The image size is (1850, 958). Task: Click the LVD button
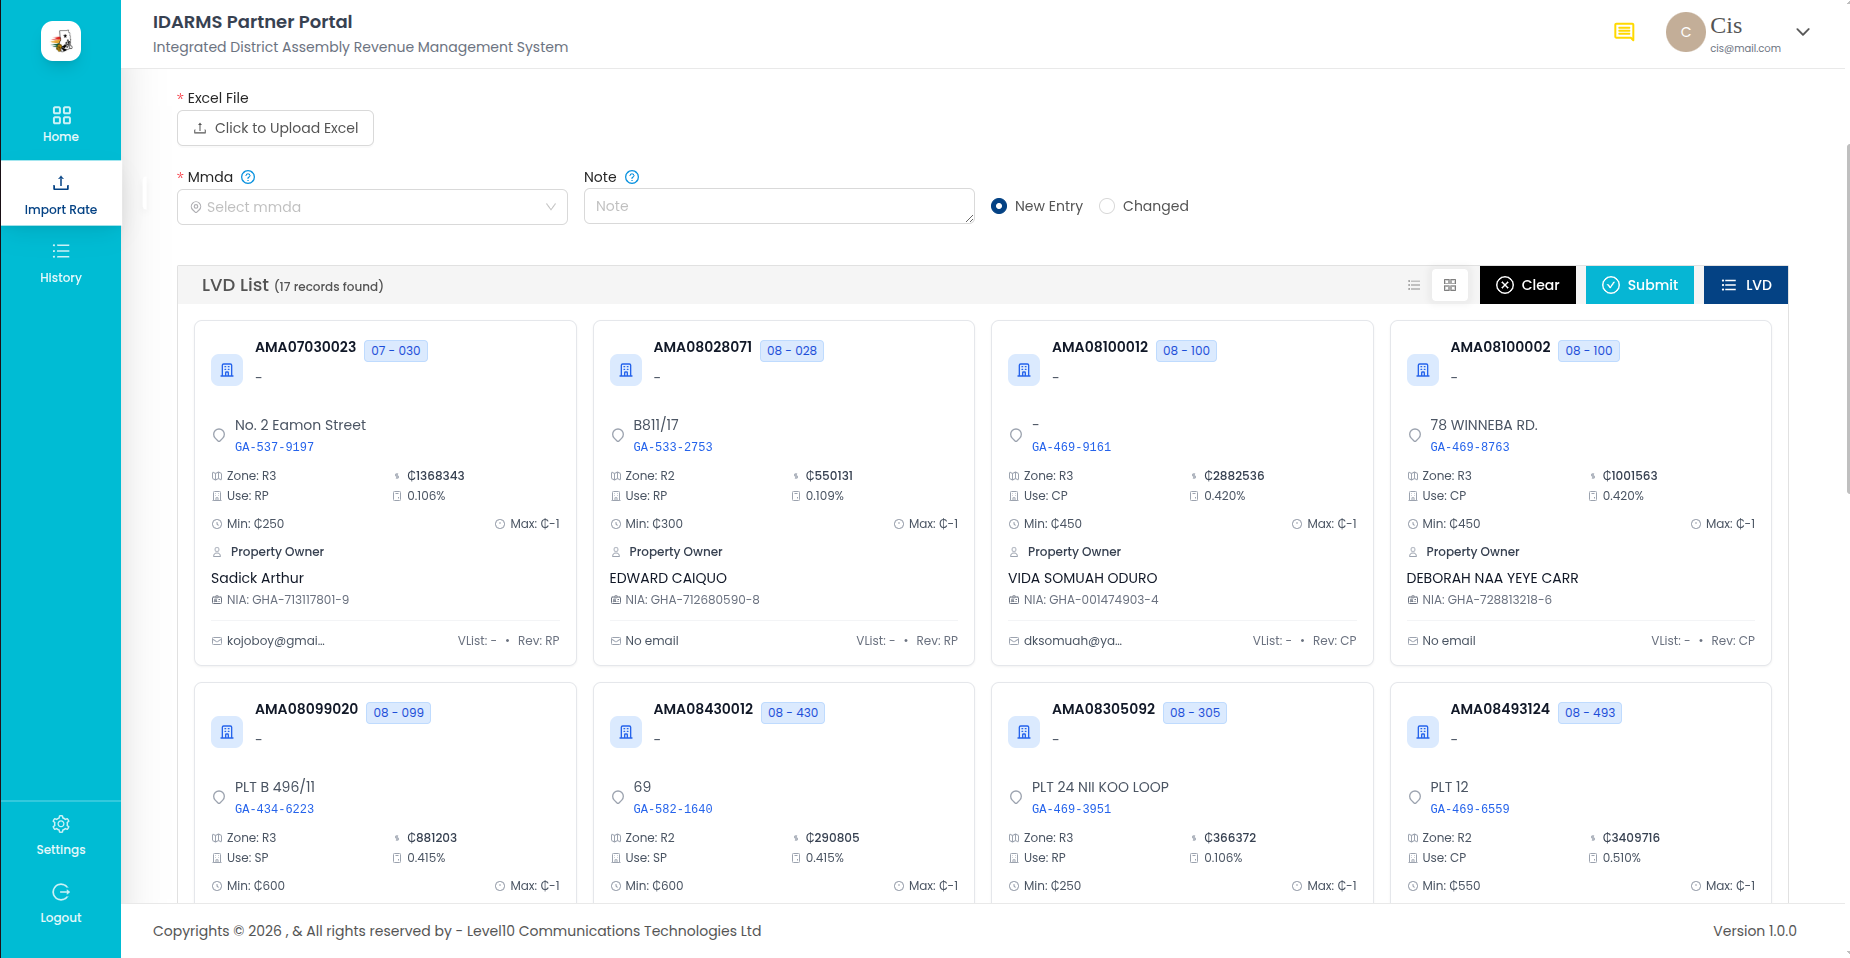tap(1746, 285)
